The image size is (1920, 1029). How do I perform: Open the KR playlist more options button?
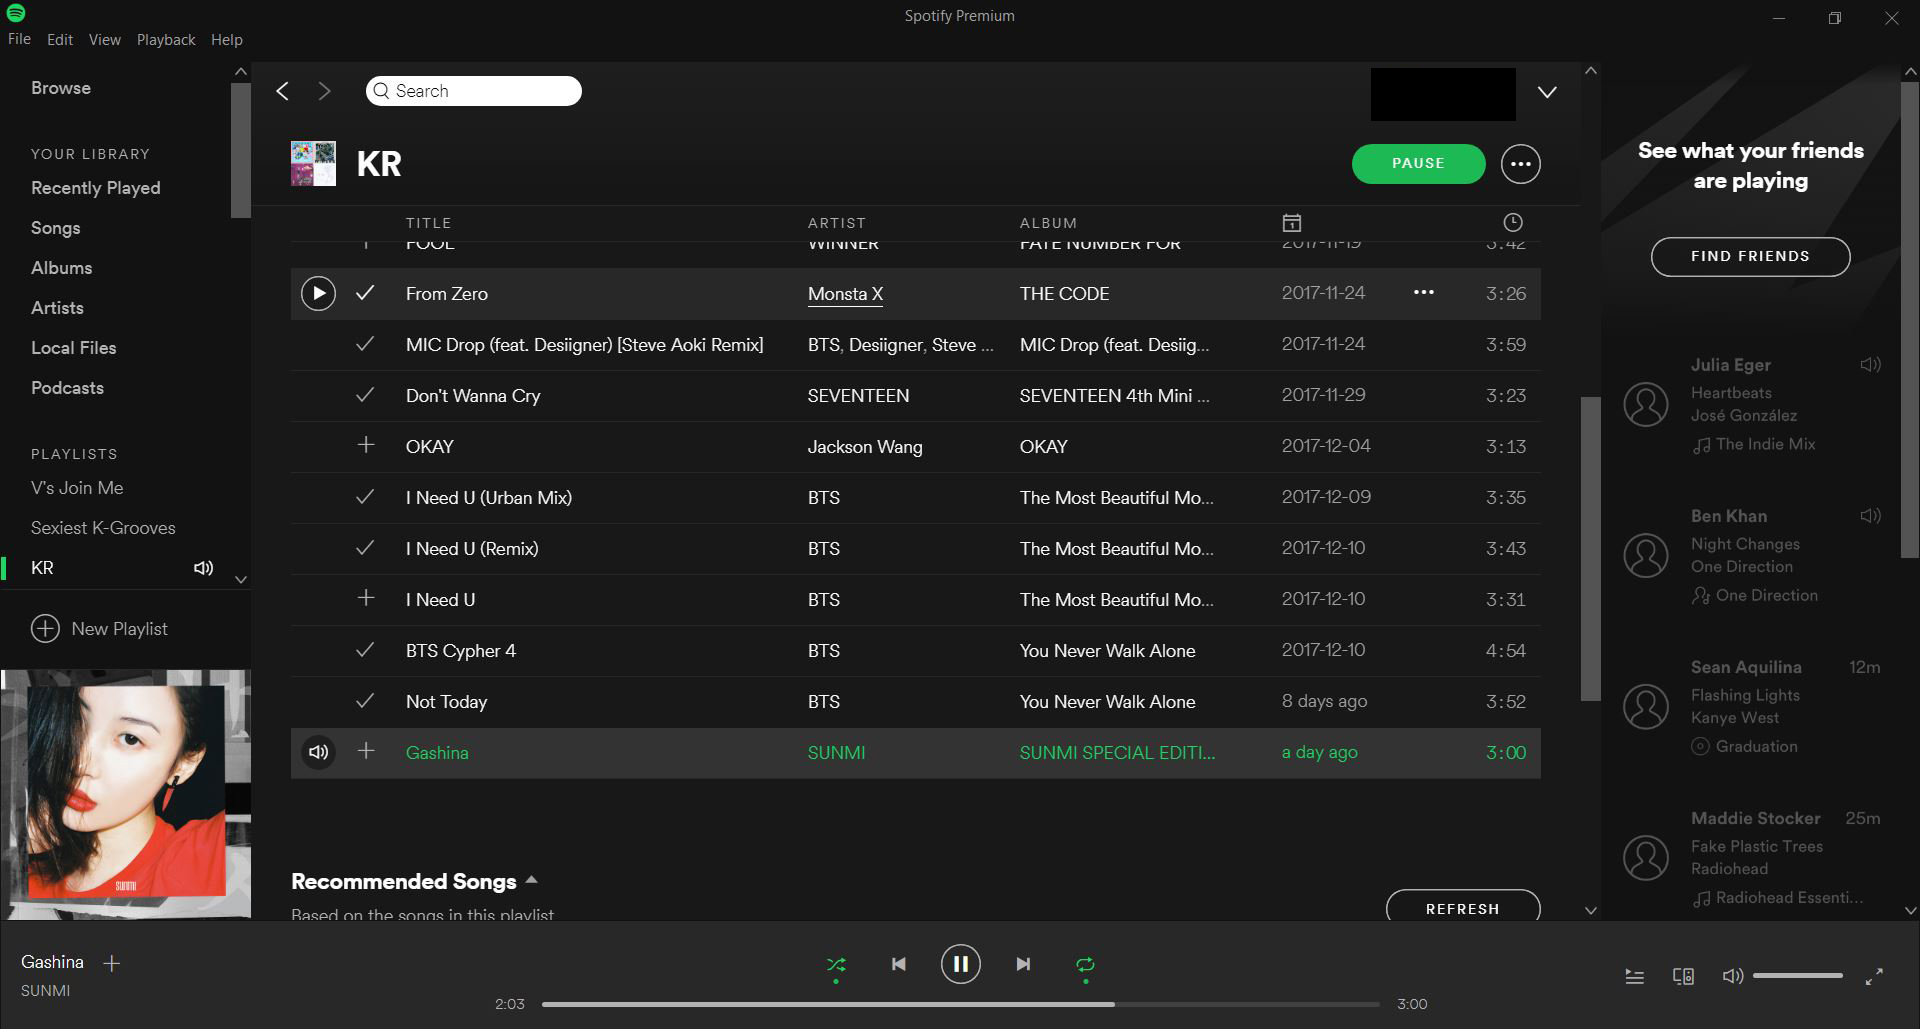point(1520,164)
